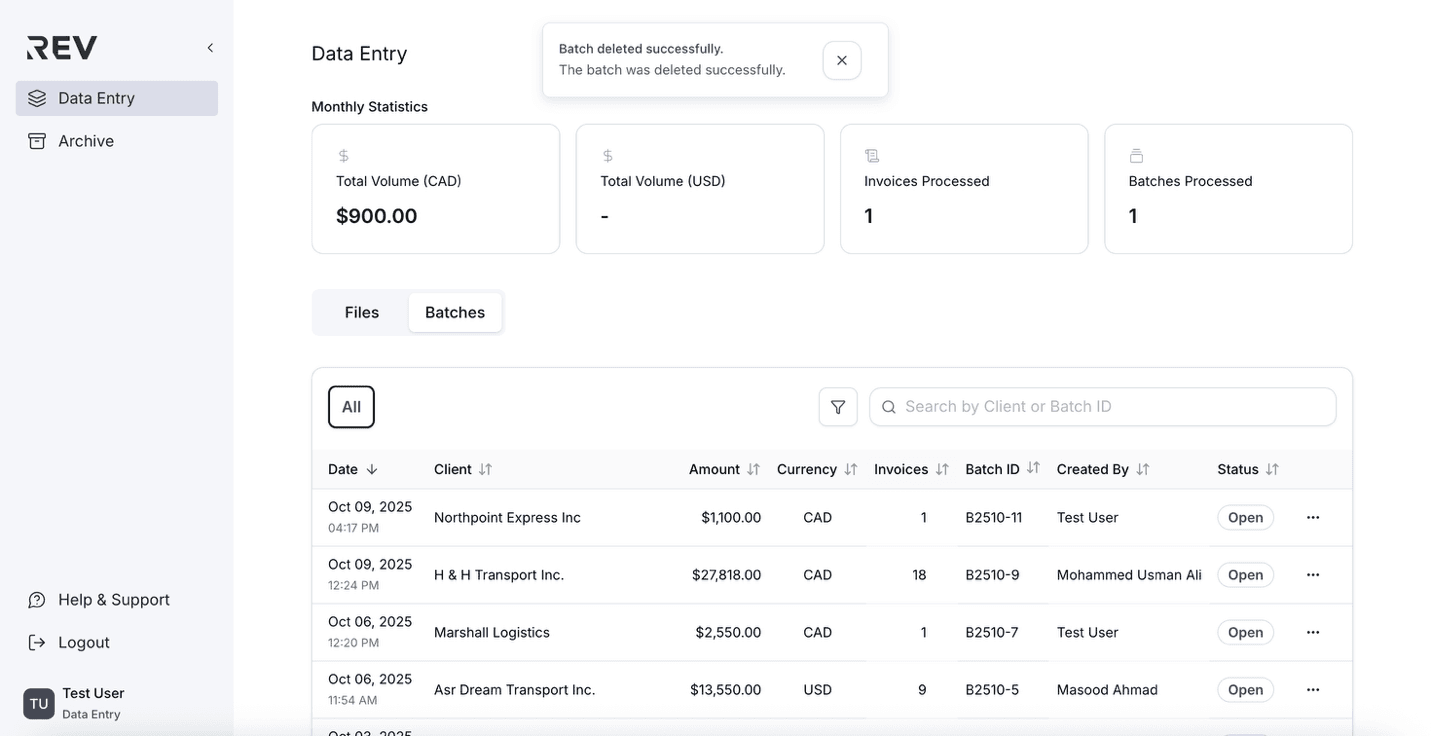Toggle the All filter chip
Image resolution: width=1431 pixels, height=736 pixels.
click(351, 407)
